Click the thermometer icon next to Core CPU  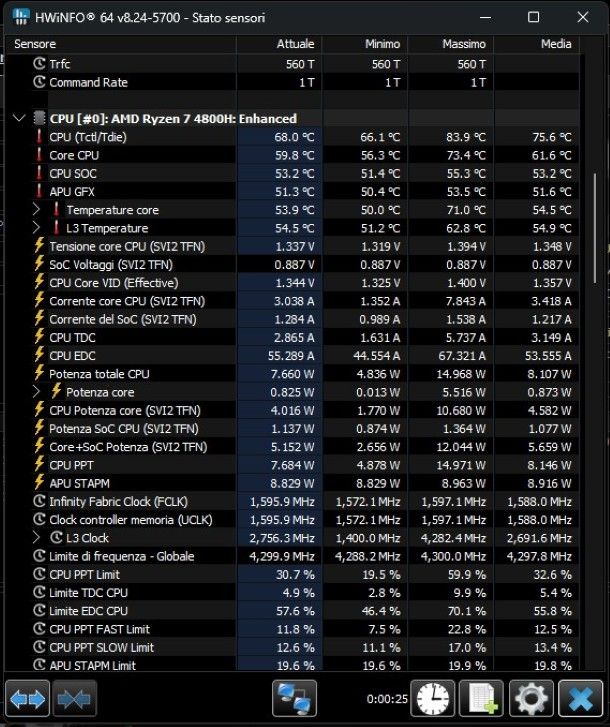click(x=39, y=155)
